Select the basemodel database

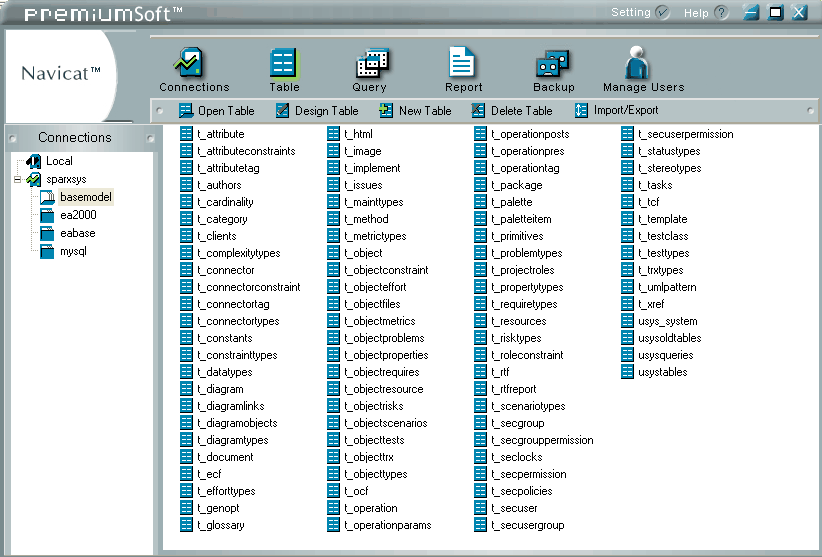point(85,197)
